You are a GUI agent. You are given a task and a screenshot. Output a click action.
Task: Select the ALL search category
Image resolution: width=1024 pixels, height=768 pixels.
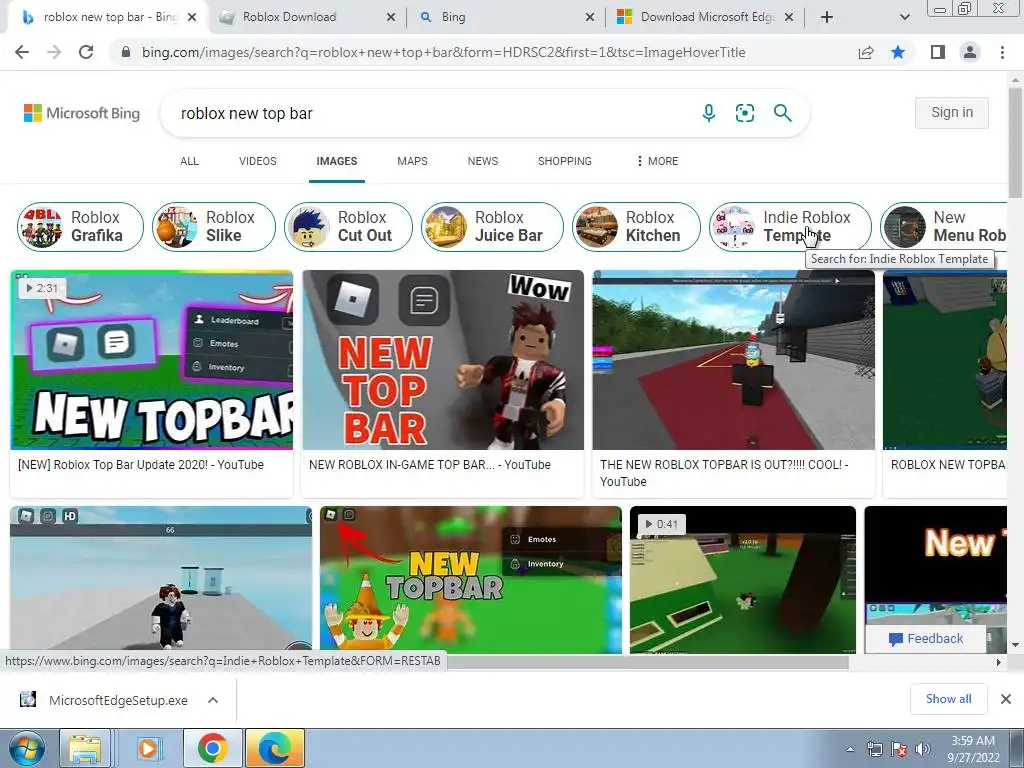click(x=189, y=161)
